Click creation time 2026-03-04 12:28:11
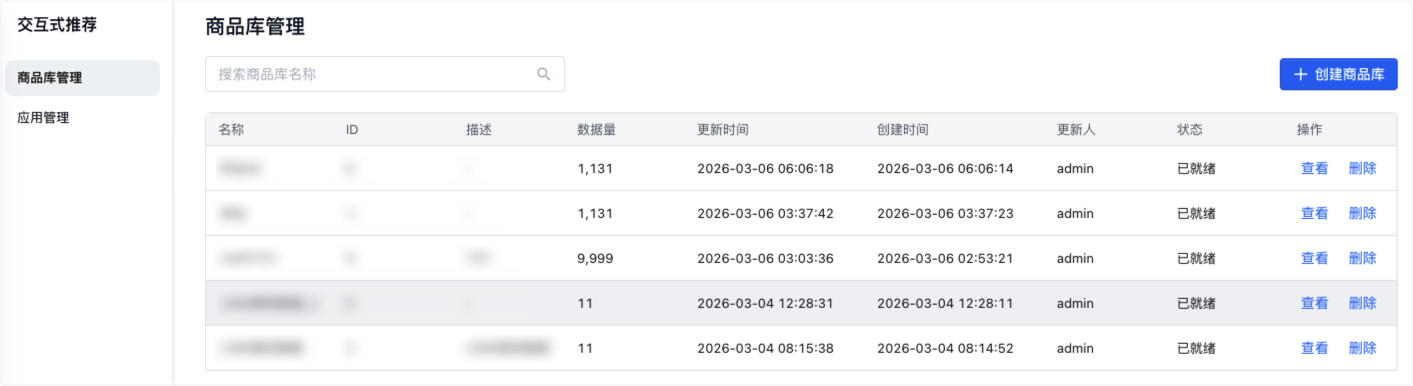 [945, 303]
